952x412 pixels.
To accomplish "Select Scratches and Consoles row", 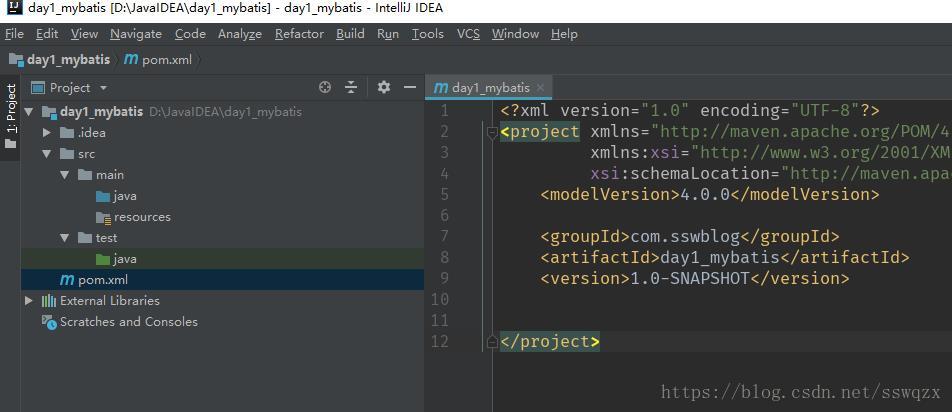I will (x=222, y=322).
